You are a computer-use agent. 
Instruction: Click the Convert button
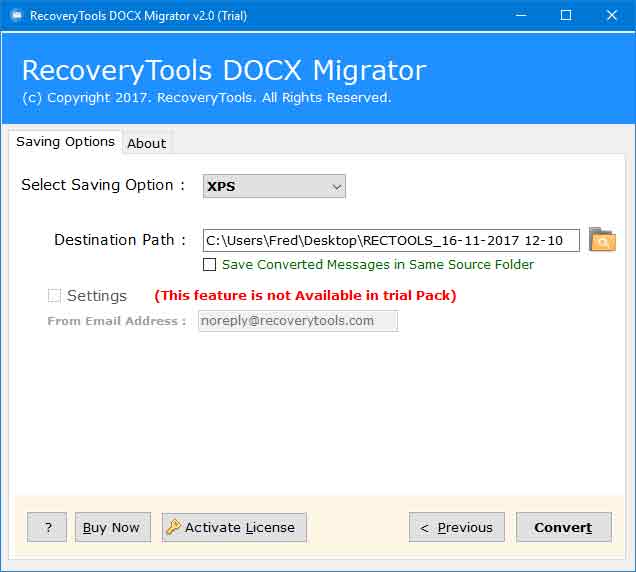563,527
